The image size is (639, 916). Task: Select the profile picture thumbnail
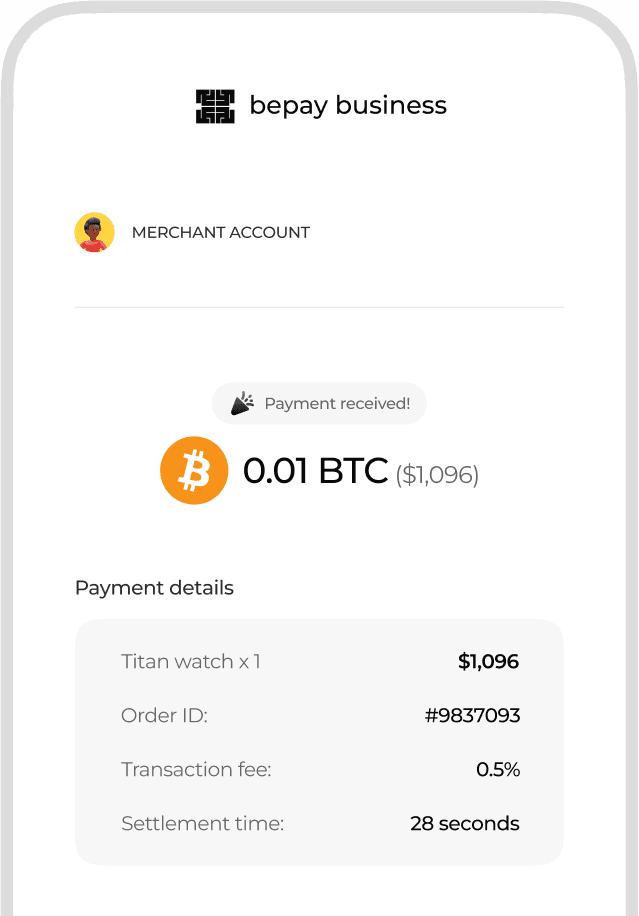point(94,232)
